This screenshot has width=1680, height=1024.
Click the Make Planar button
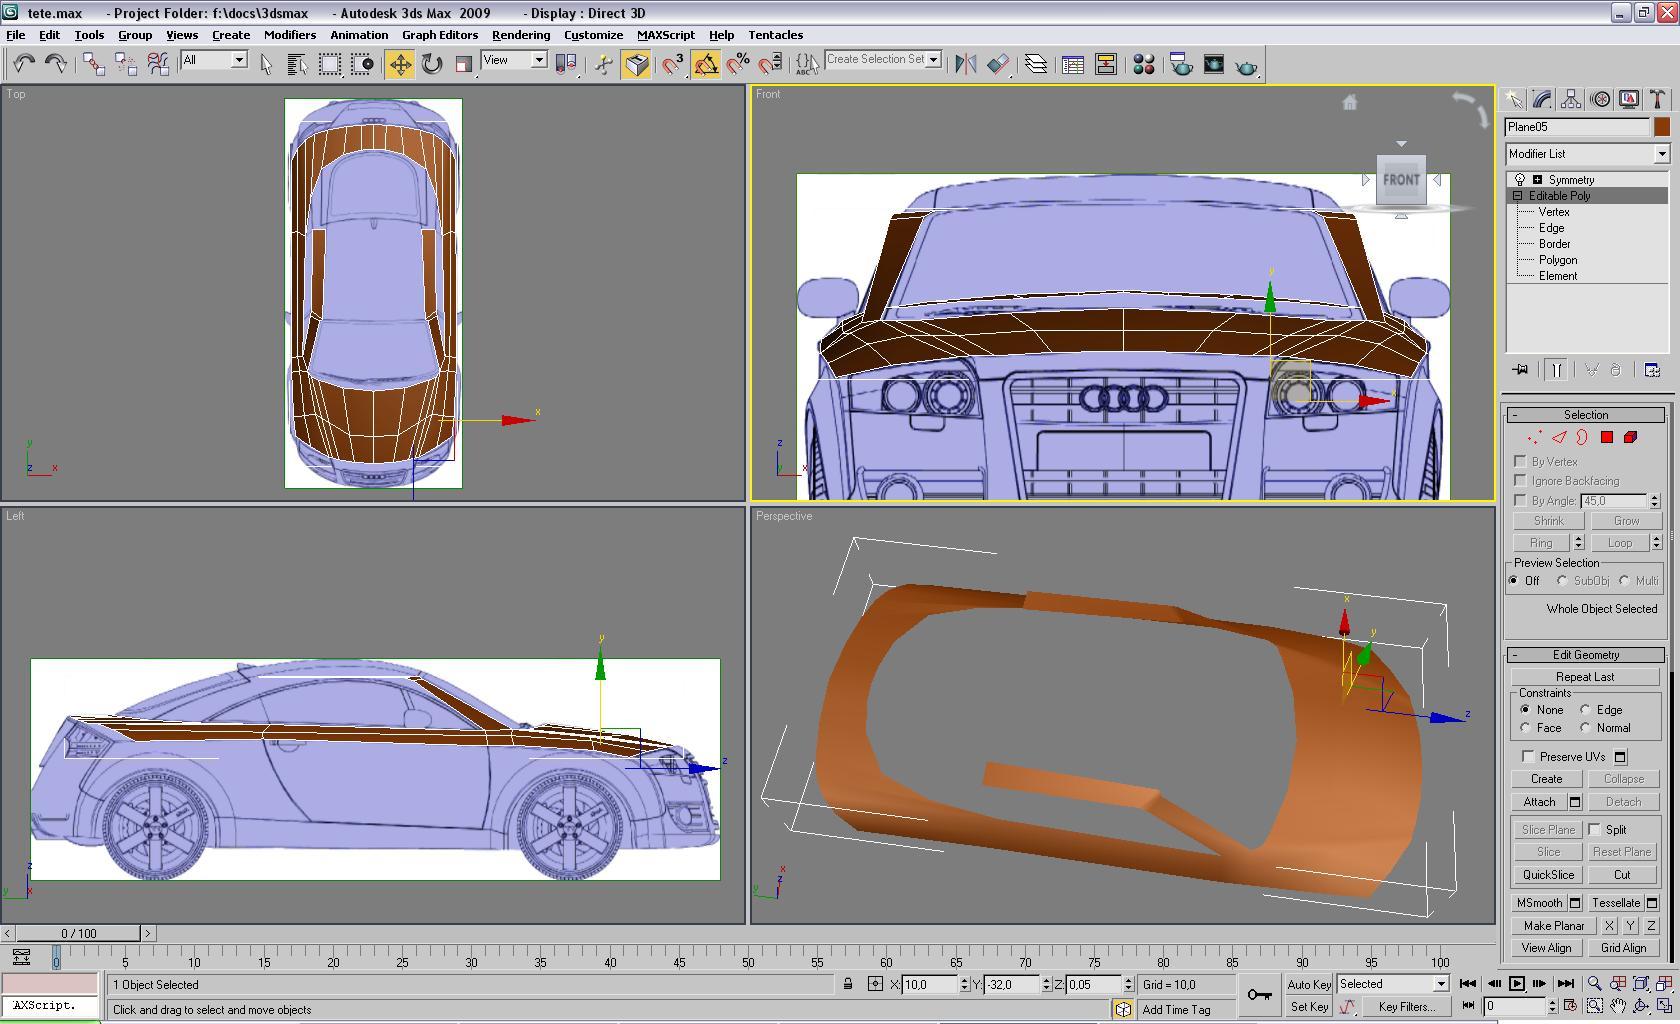tap(1554, 926)
